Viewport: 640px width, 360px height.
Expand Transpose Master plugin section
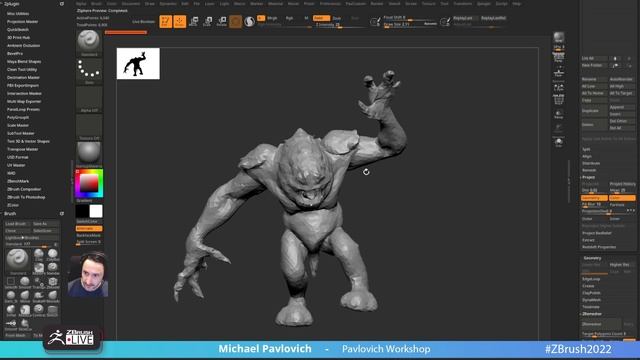click(x=22, y=149)
